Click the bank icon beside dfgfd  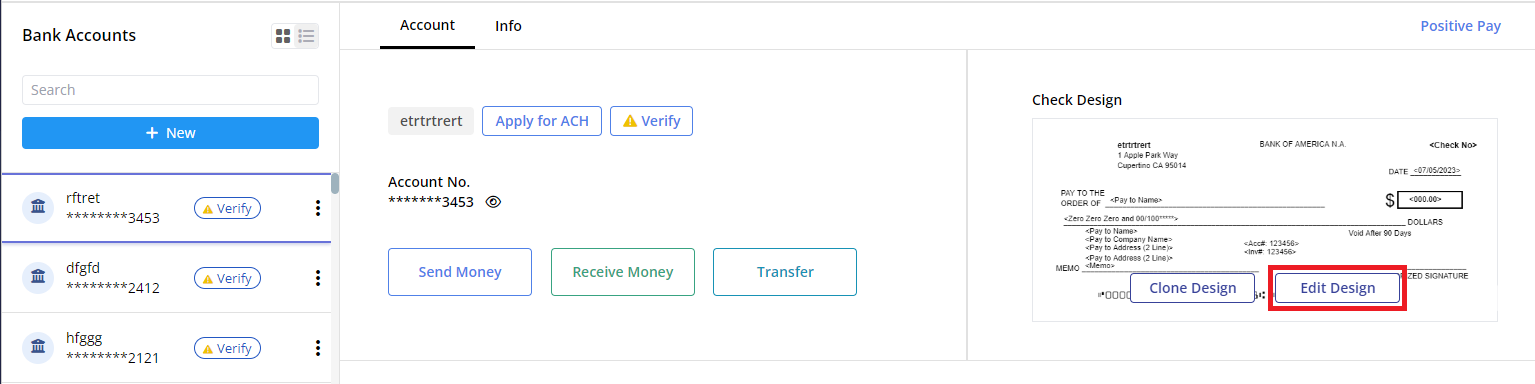pos(38,278)
